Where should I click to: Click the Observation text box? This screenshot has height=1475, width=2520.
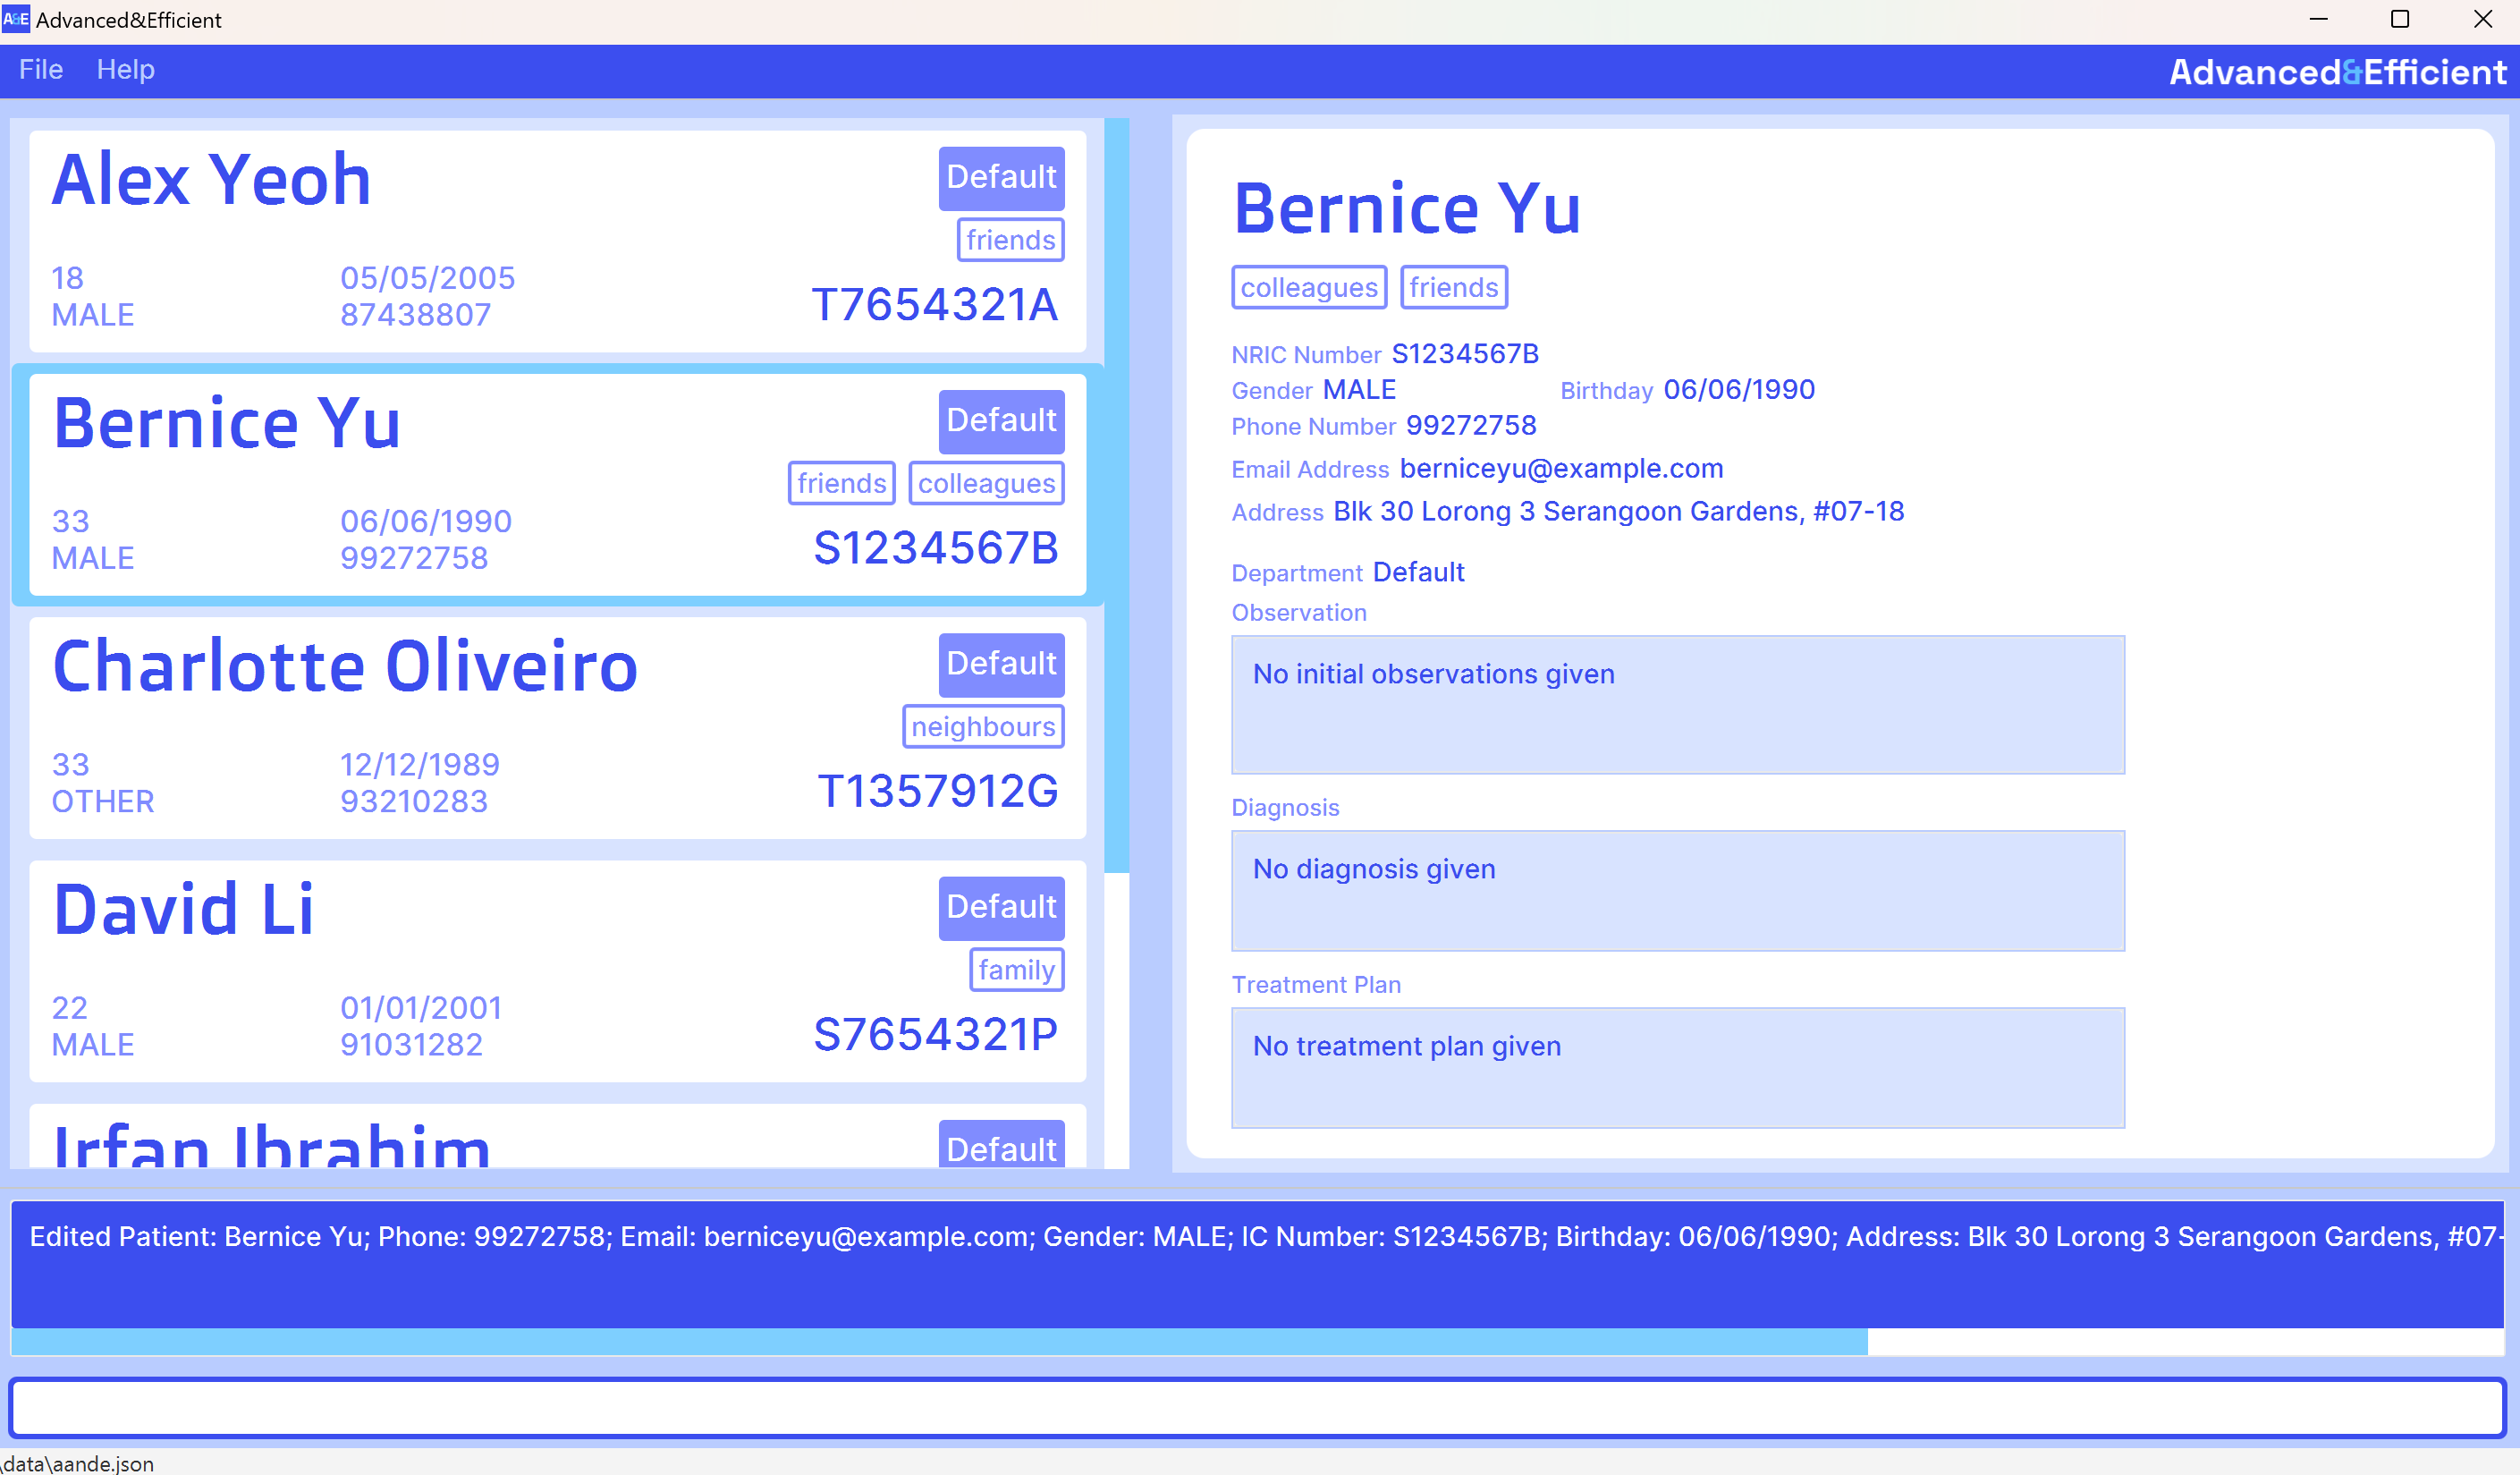click(x=1677, y=705)
